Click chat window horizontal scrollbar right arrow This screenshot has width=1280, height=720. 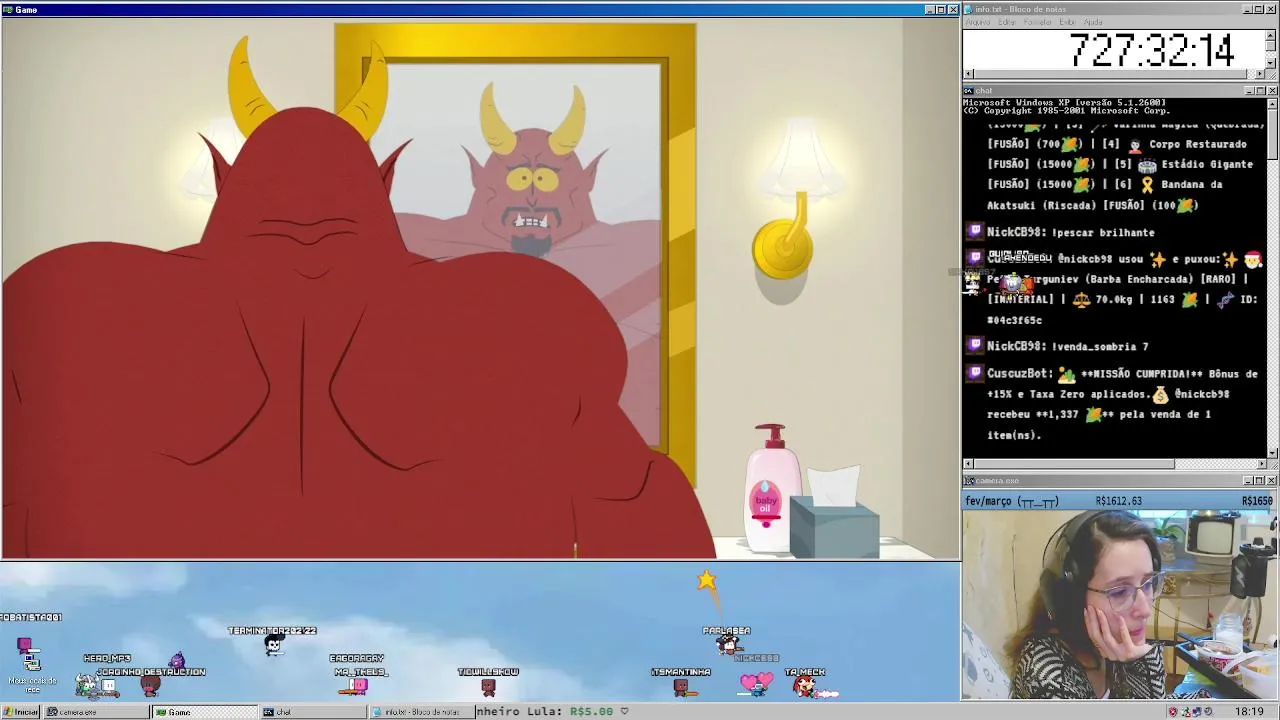(1261, 464)
